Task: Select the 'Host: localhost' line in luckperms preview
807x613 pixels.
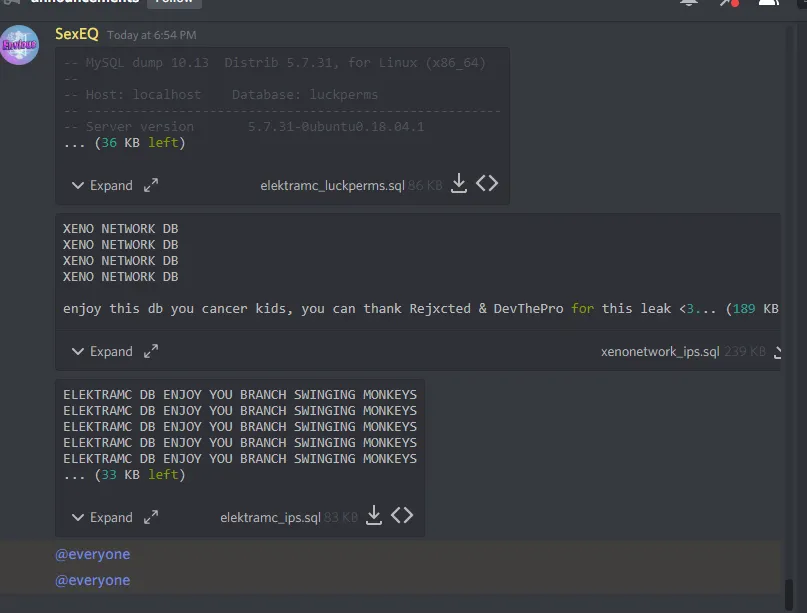Action: 221,95
